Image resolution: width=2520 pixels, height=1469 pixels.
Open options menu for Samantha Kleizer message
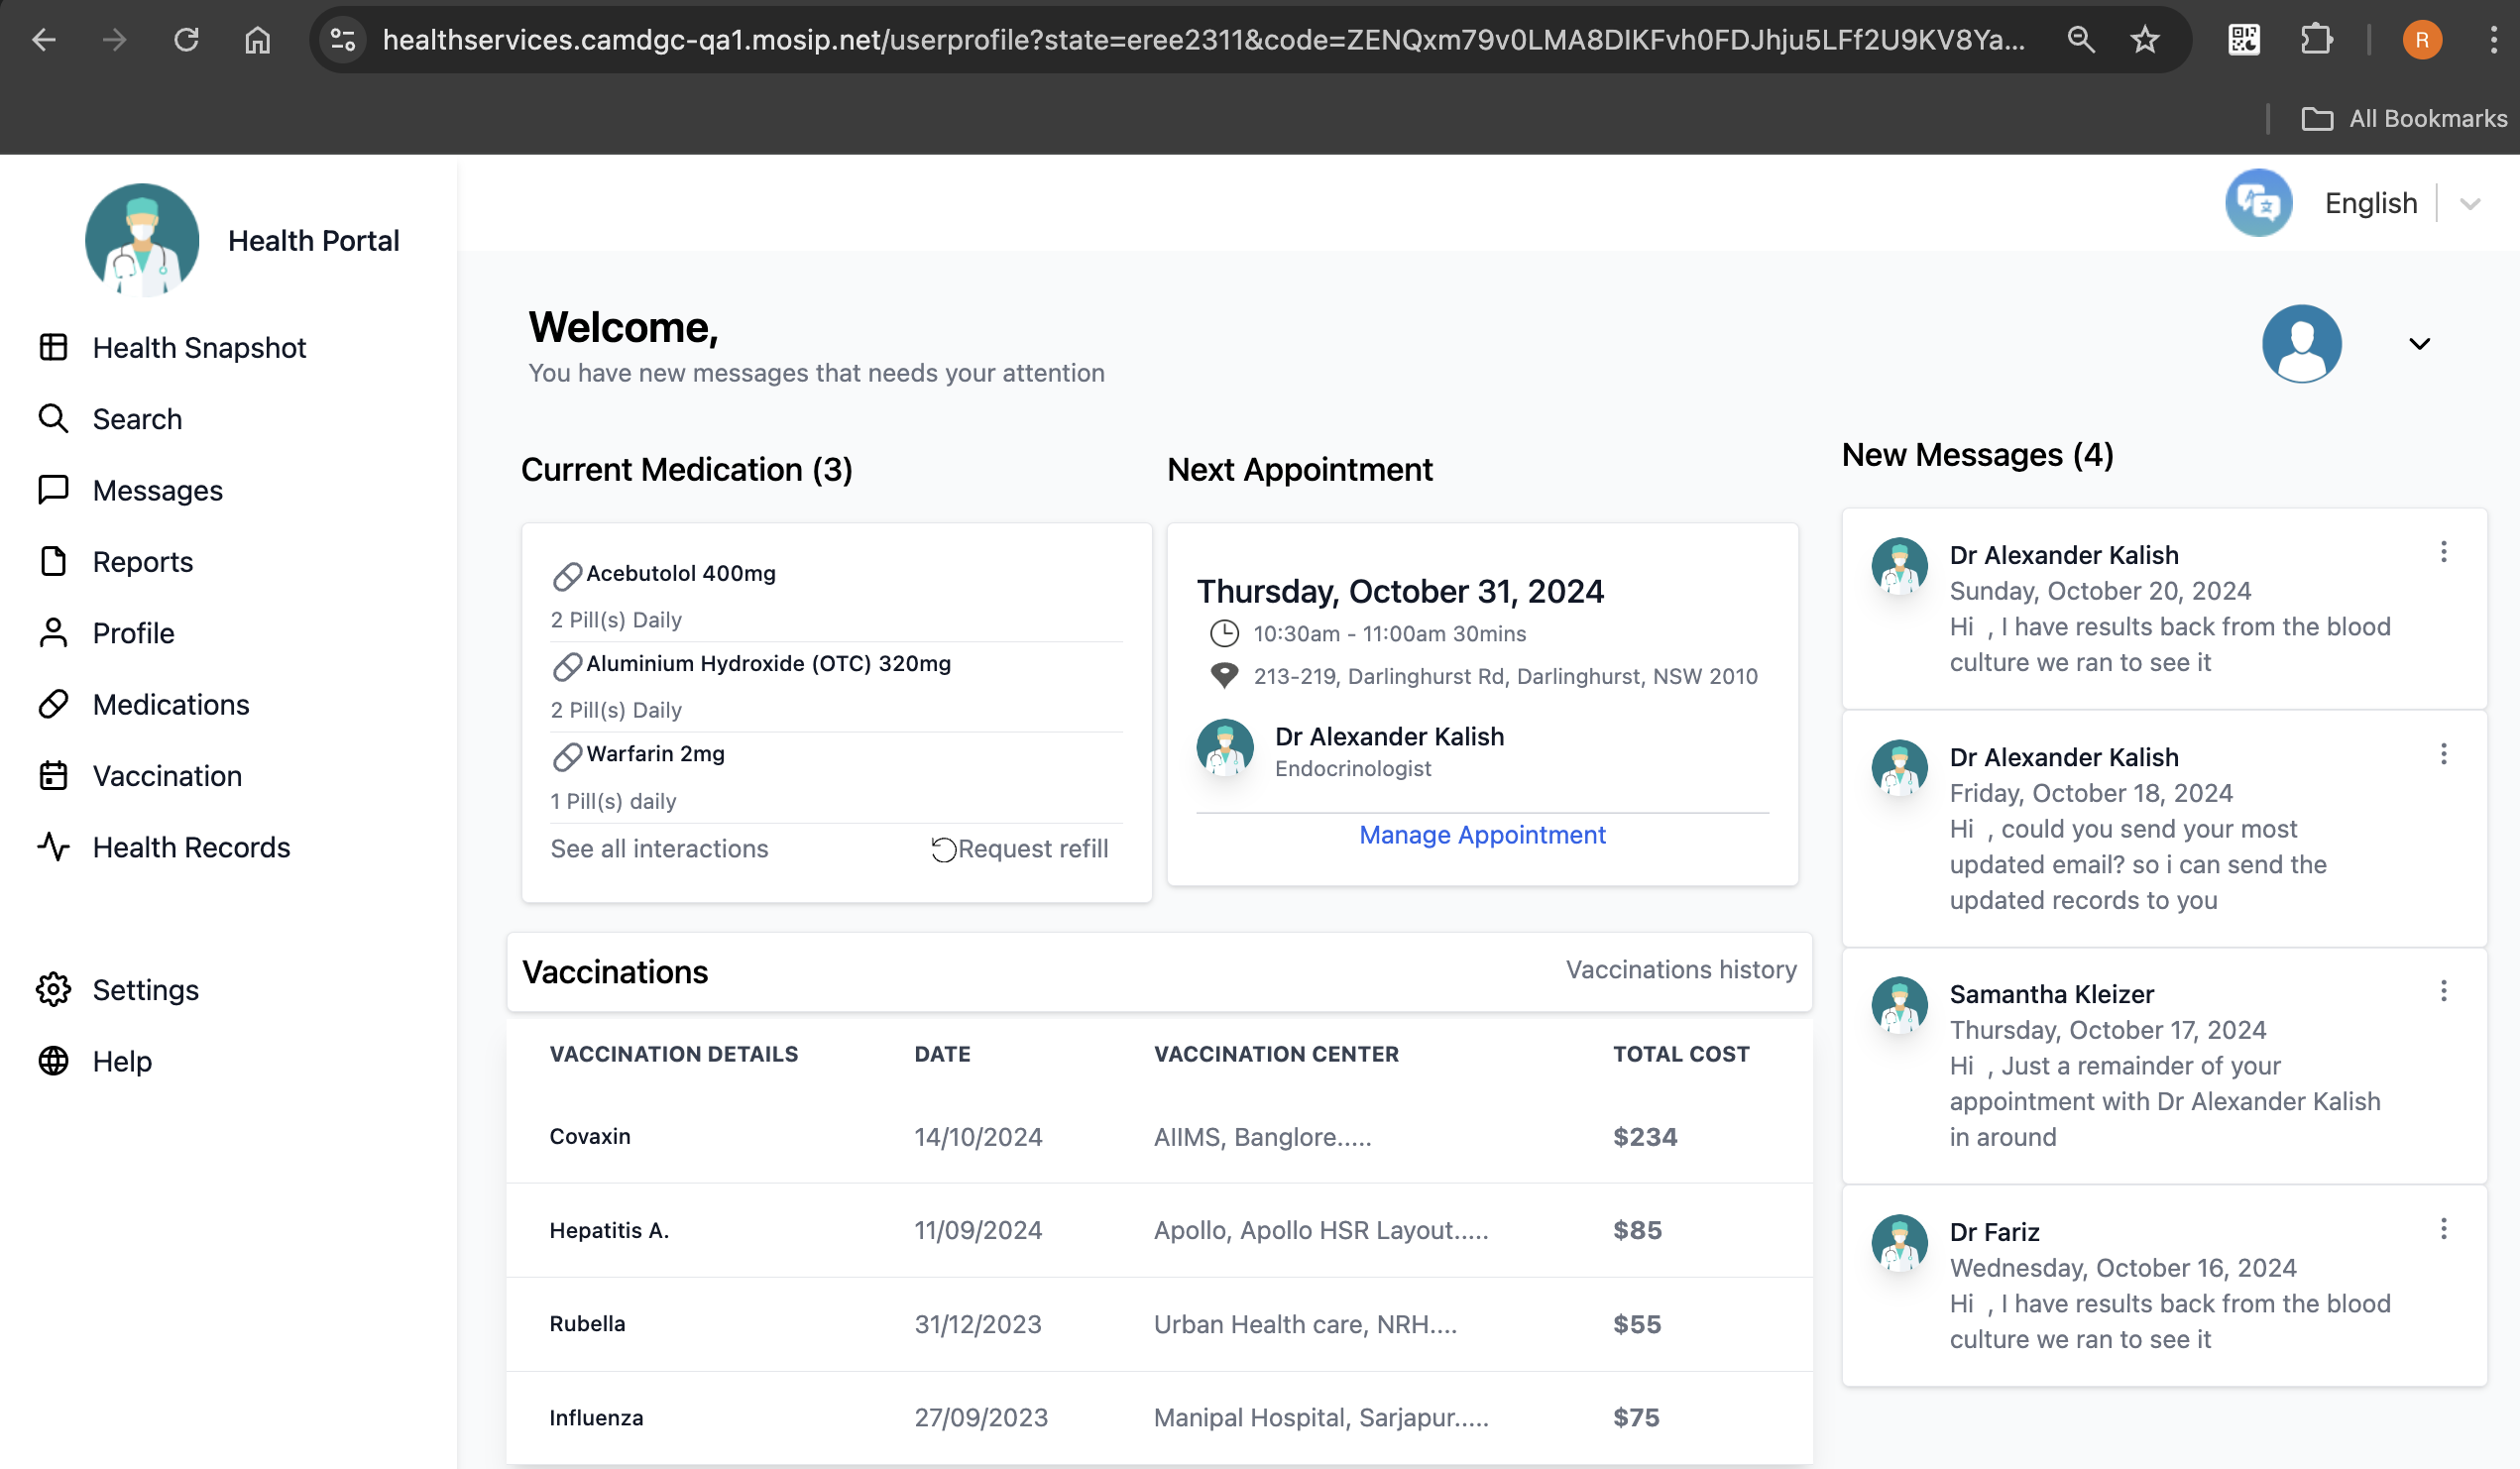coord(2443,990)
